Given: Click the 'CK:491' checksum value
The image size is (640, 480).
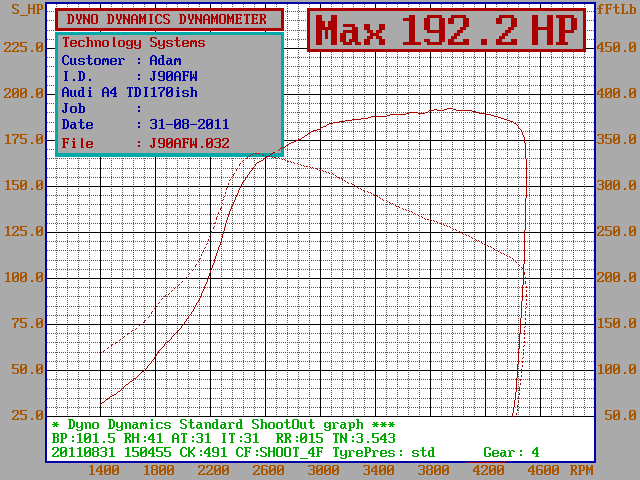Looking at the screenshot, I should pos(204,453).
